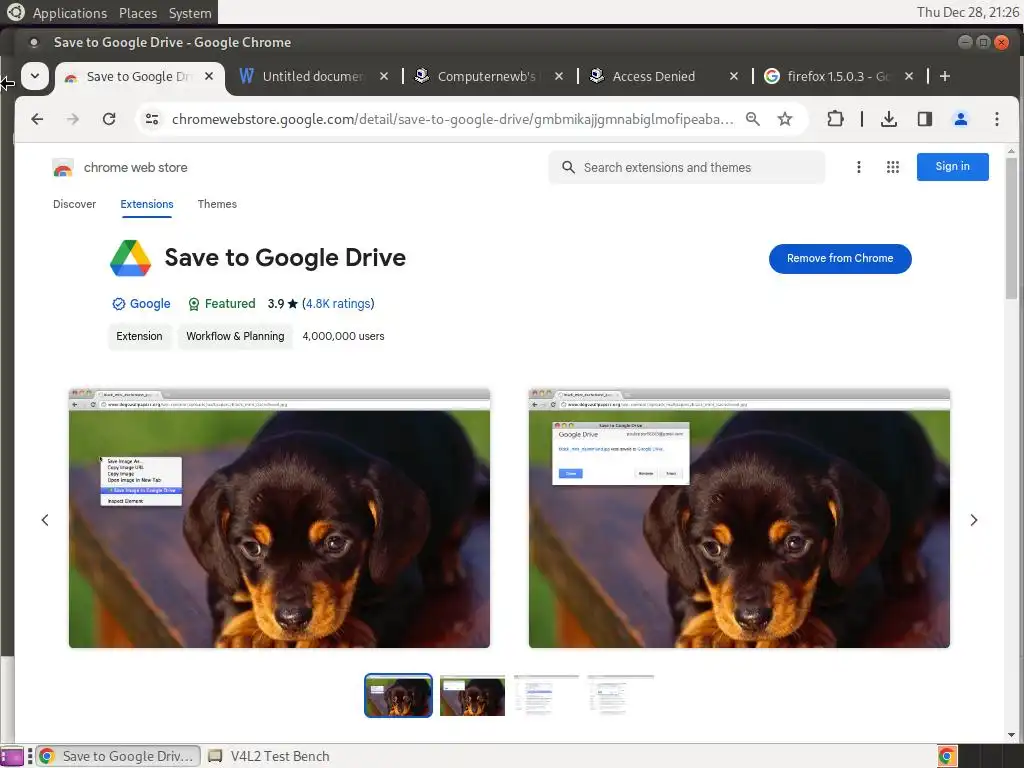The height and width of the screenshot is (768, 1024).
Task: Open the System menu
Action: click(190, 13)
